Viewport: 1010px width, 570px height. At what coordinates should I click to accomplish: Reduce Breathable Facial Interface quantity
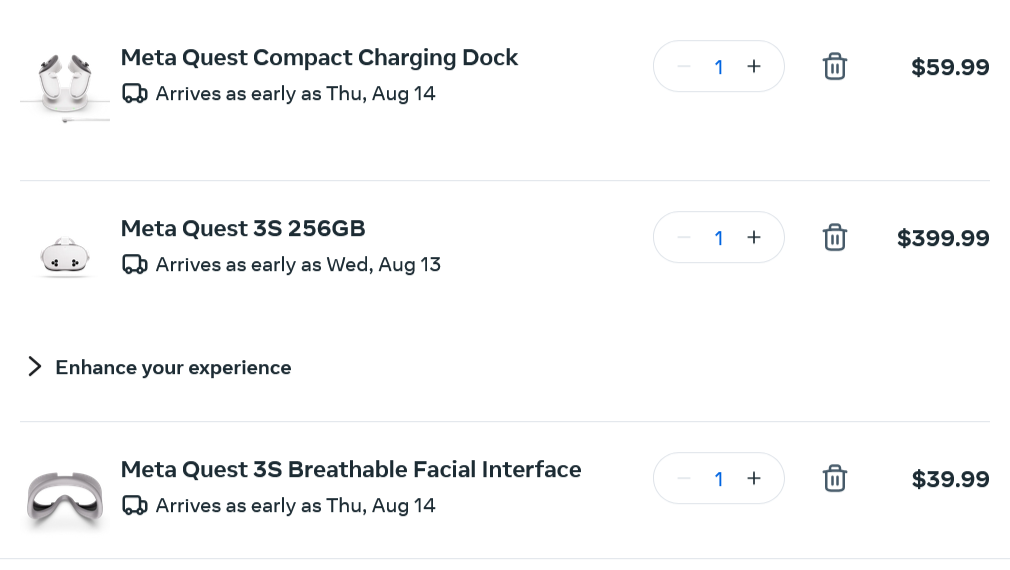click(684, 479)
